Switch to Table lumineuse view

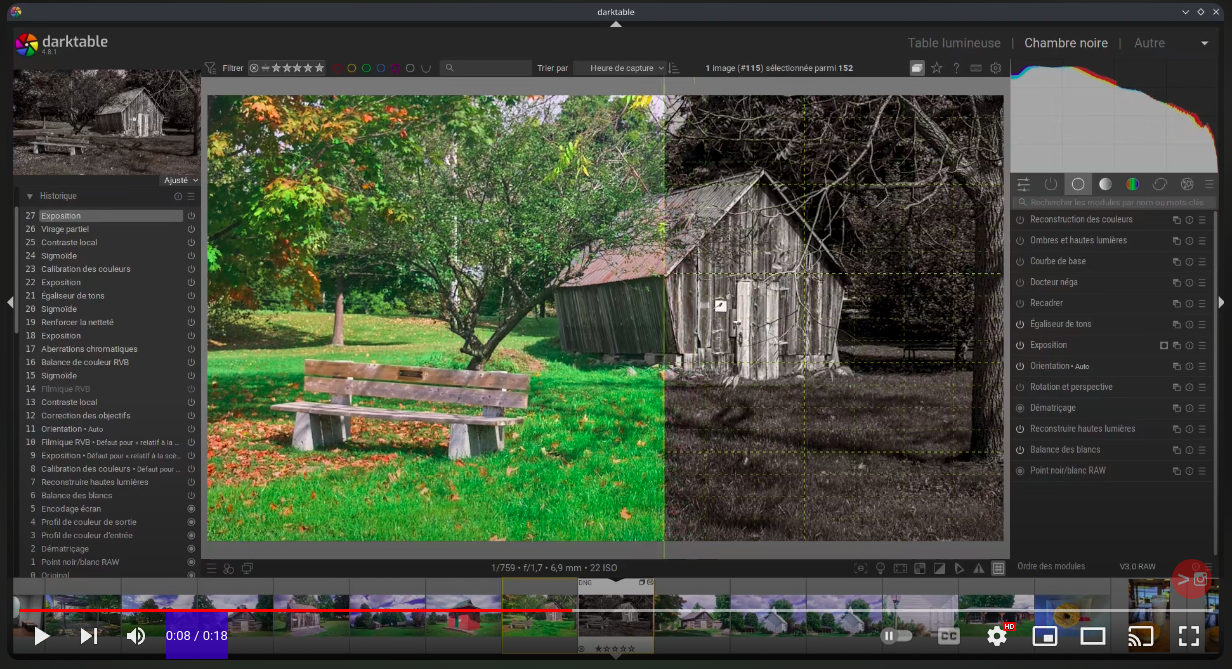[953, 43]
